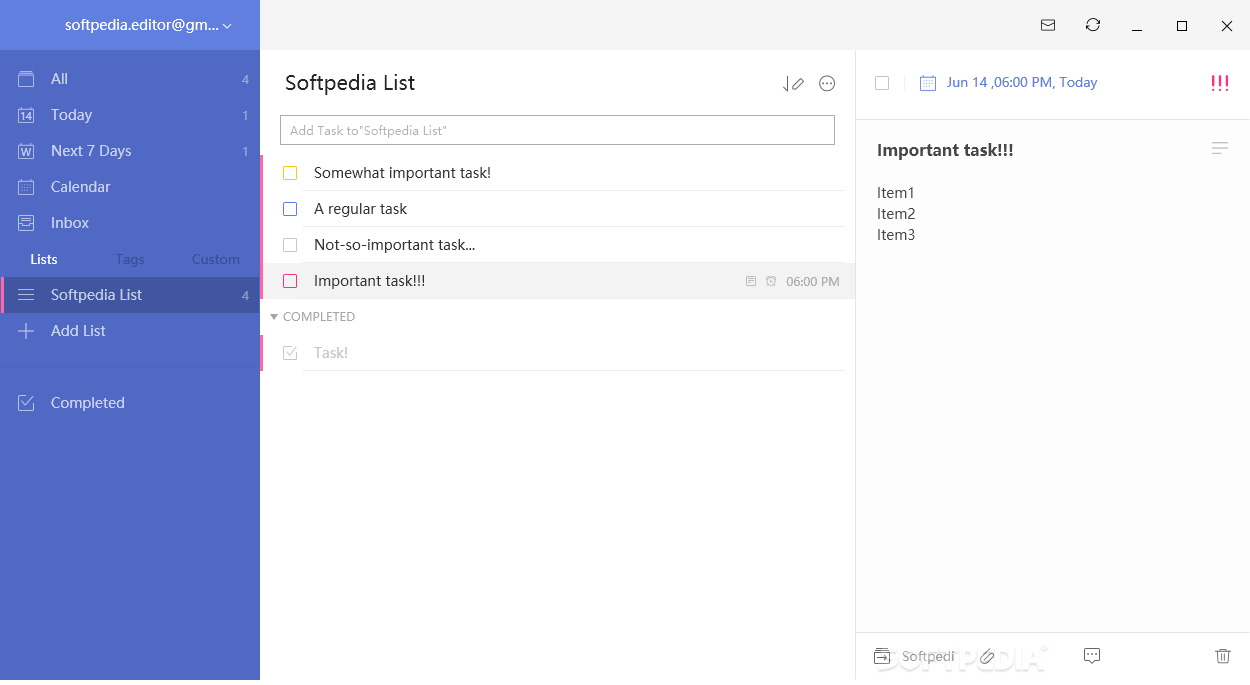The height and width of the screenshot is (685, 1250).
Task: Click the Inbox tray icon
Action: click(x=26, y=223)
